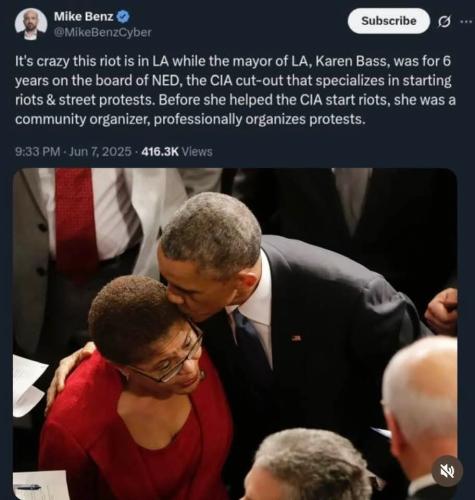Screen dimensions: 475x500
Task: Click the blue verified badge
Action: [124, 16]
